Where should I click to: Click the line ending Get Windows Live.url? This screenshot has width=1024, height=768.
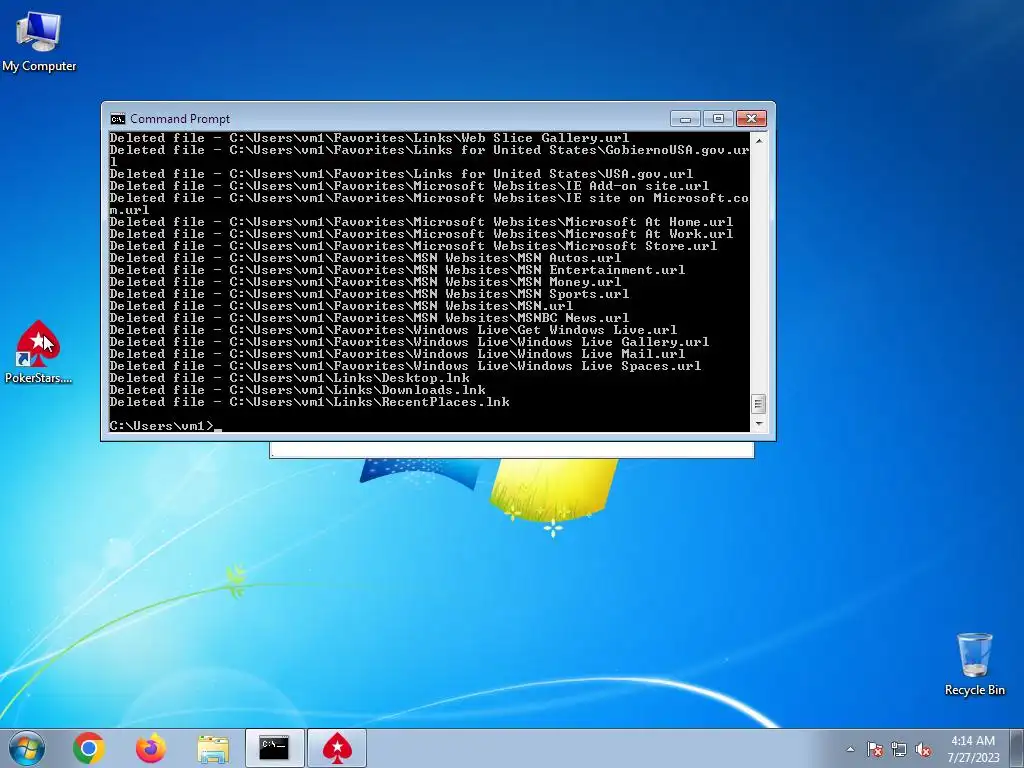[394, 330]
